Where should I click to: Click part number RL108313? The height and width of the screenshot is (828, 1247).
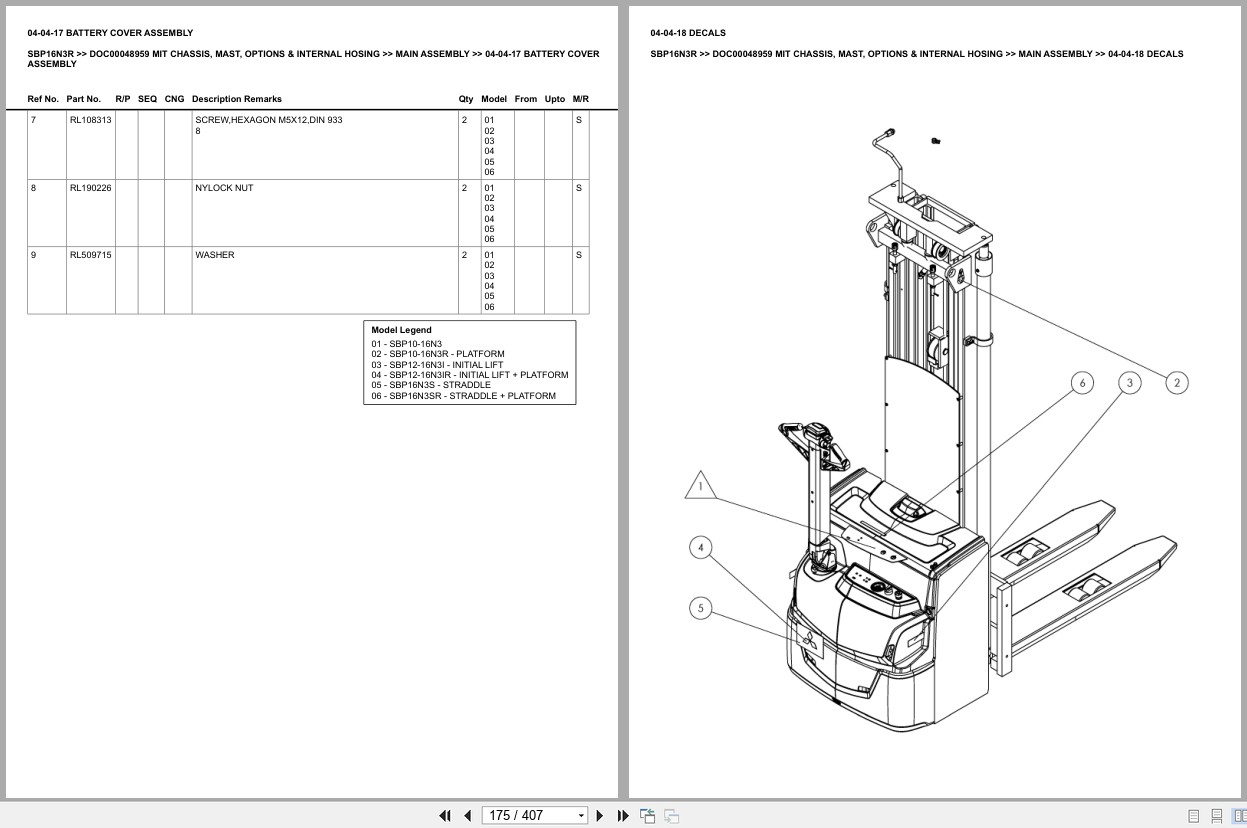click(x=90, y=120)
